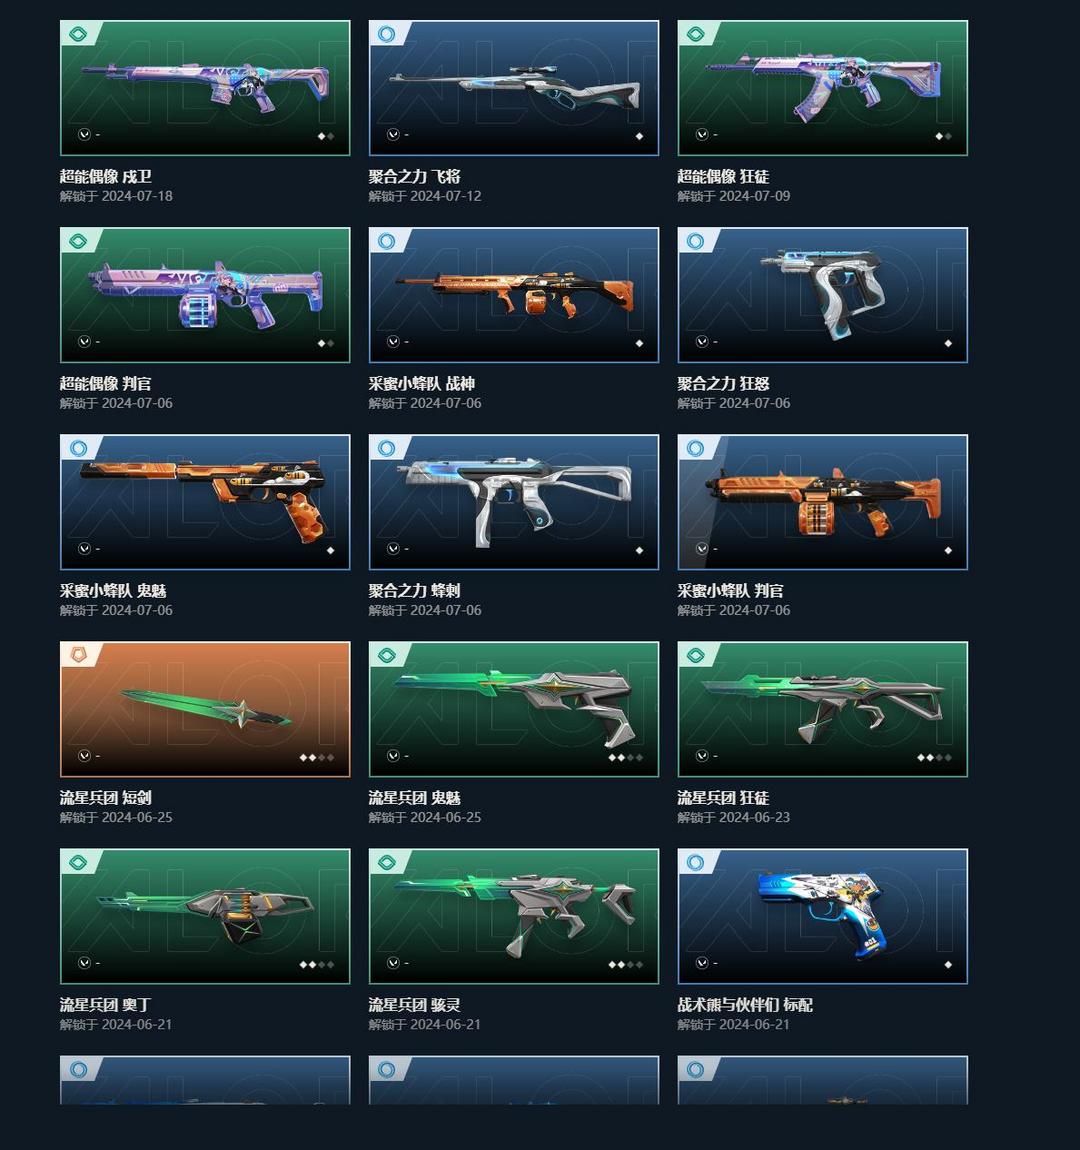Screen dimensions: 1080x1150
Task: Click the tier badge on 采蜜小蜂队 判官 card
Action: pos(695,448)
